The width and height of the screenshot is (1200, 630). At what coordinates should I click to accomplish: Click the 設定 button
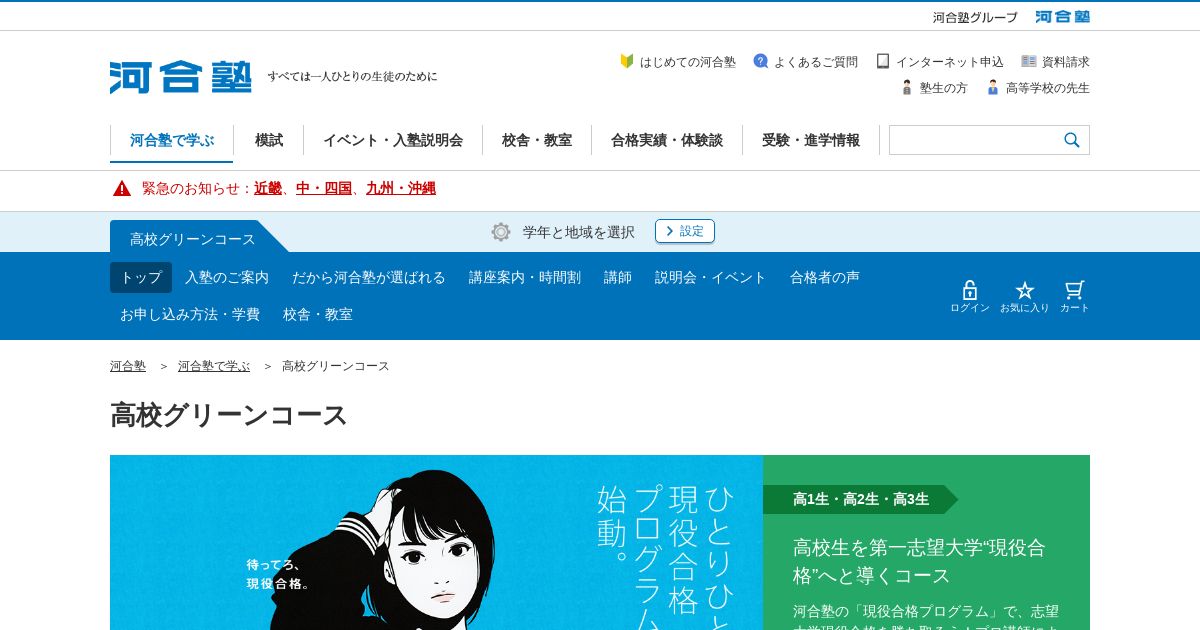(685, 231)
